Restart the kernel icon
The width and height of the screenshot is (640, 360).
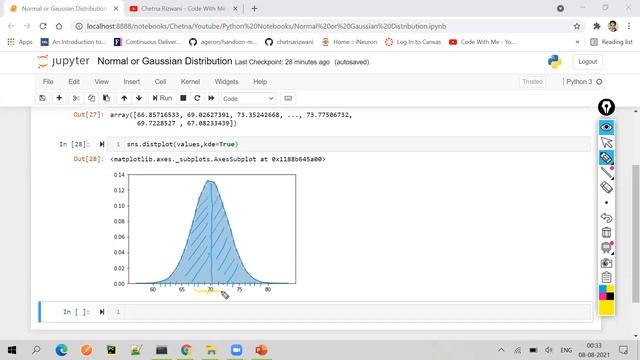click(197, 98)
